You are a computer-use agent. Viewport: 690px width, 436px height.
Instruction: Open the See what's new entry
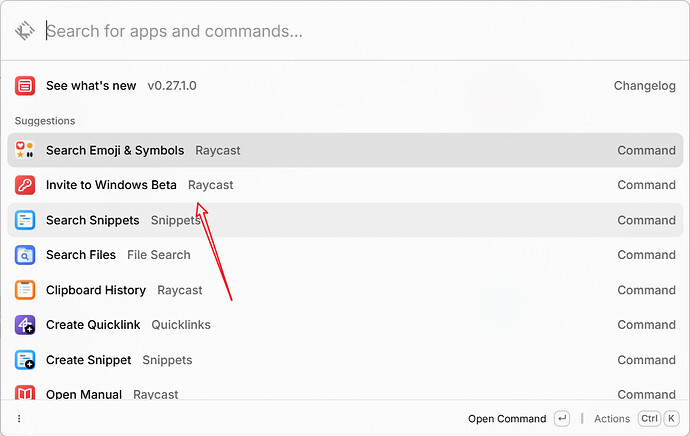pyautogui.click(x=345, y=85)
